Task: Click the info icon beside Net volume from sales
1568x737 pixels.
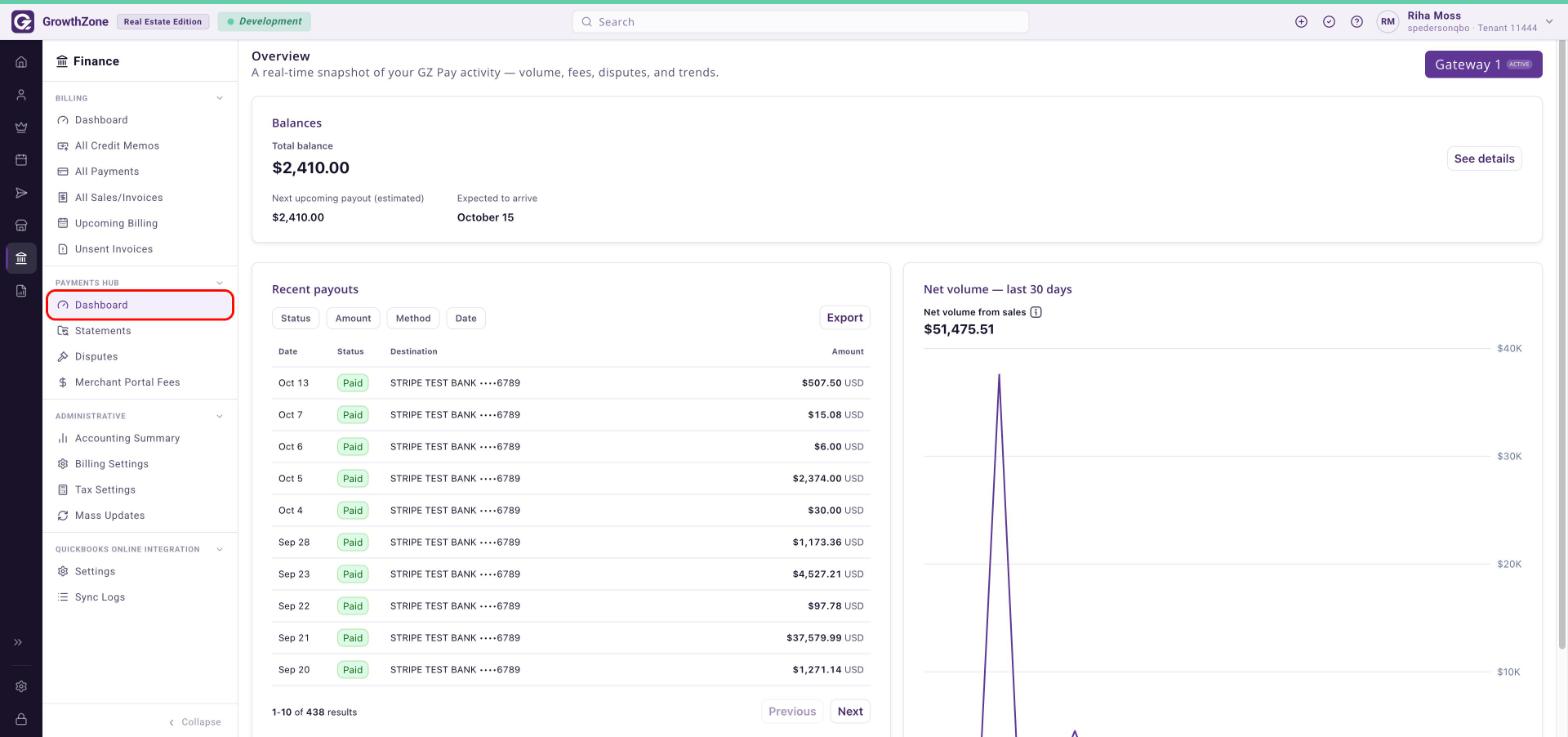Action: (1036, 312)
